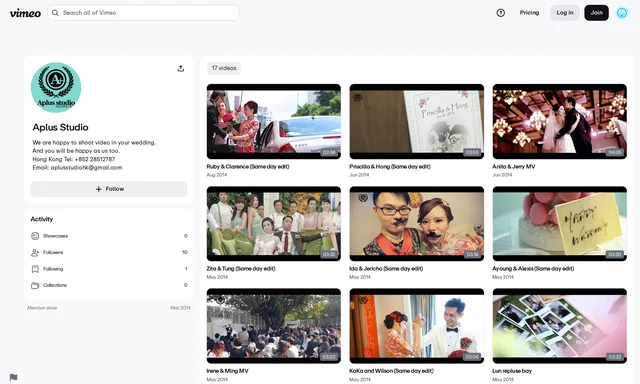
Task: Click title KaKa and Wilson (Same day edit)
Action: coord(391,371)
